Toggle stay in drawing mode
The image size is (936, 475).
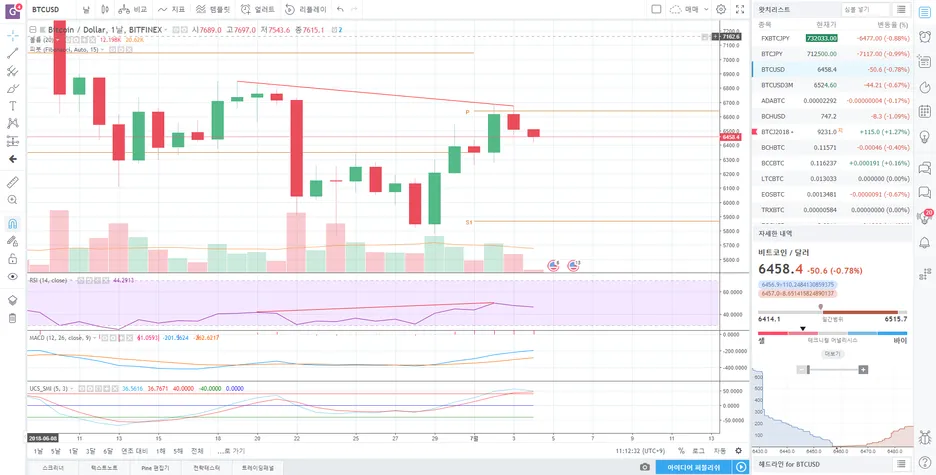pyautogui.click(x=13, y=241)
